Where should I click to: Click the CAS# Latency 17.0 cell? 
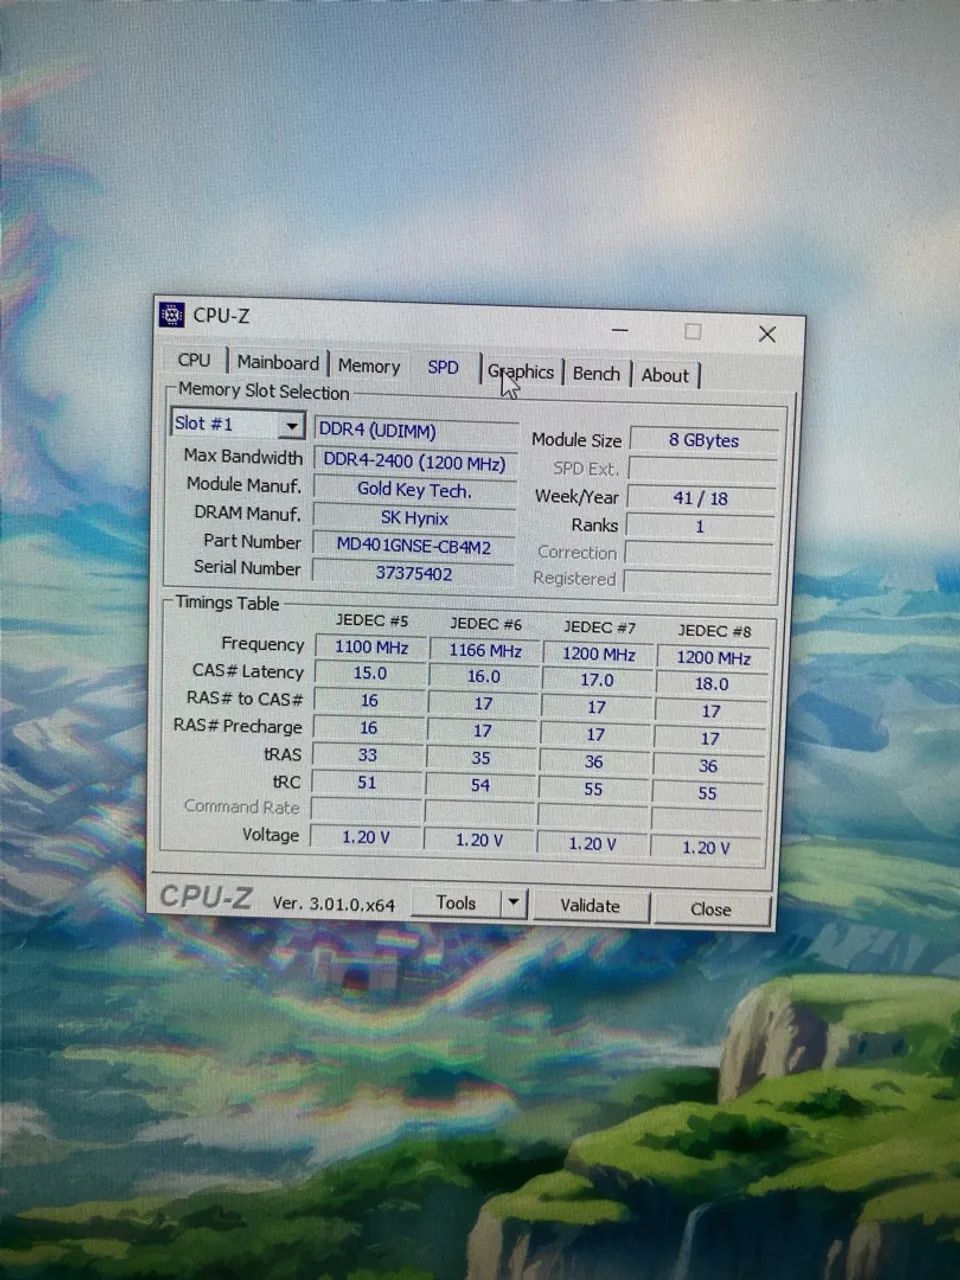pyautogui.click(x=597, y=680)
